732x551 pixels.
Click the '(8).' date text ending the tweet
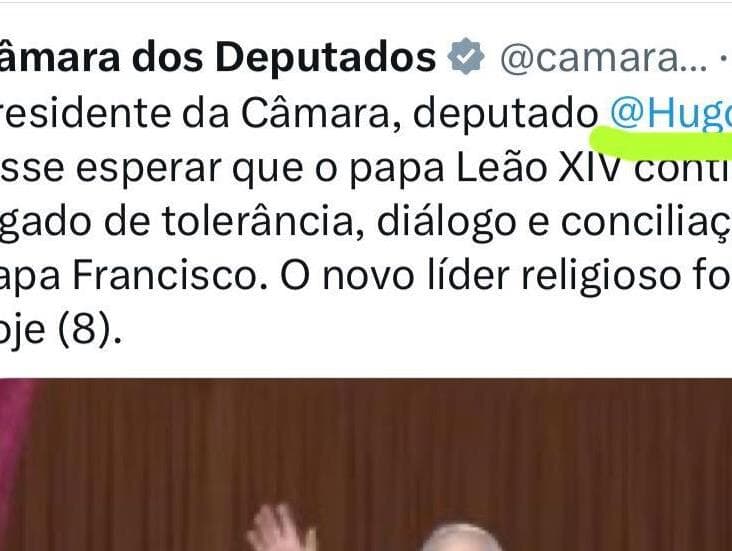pyautogui.click(x=90, y=330)
